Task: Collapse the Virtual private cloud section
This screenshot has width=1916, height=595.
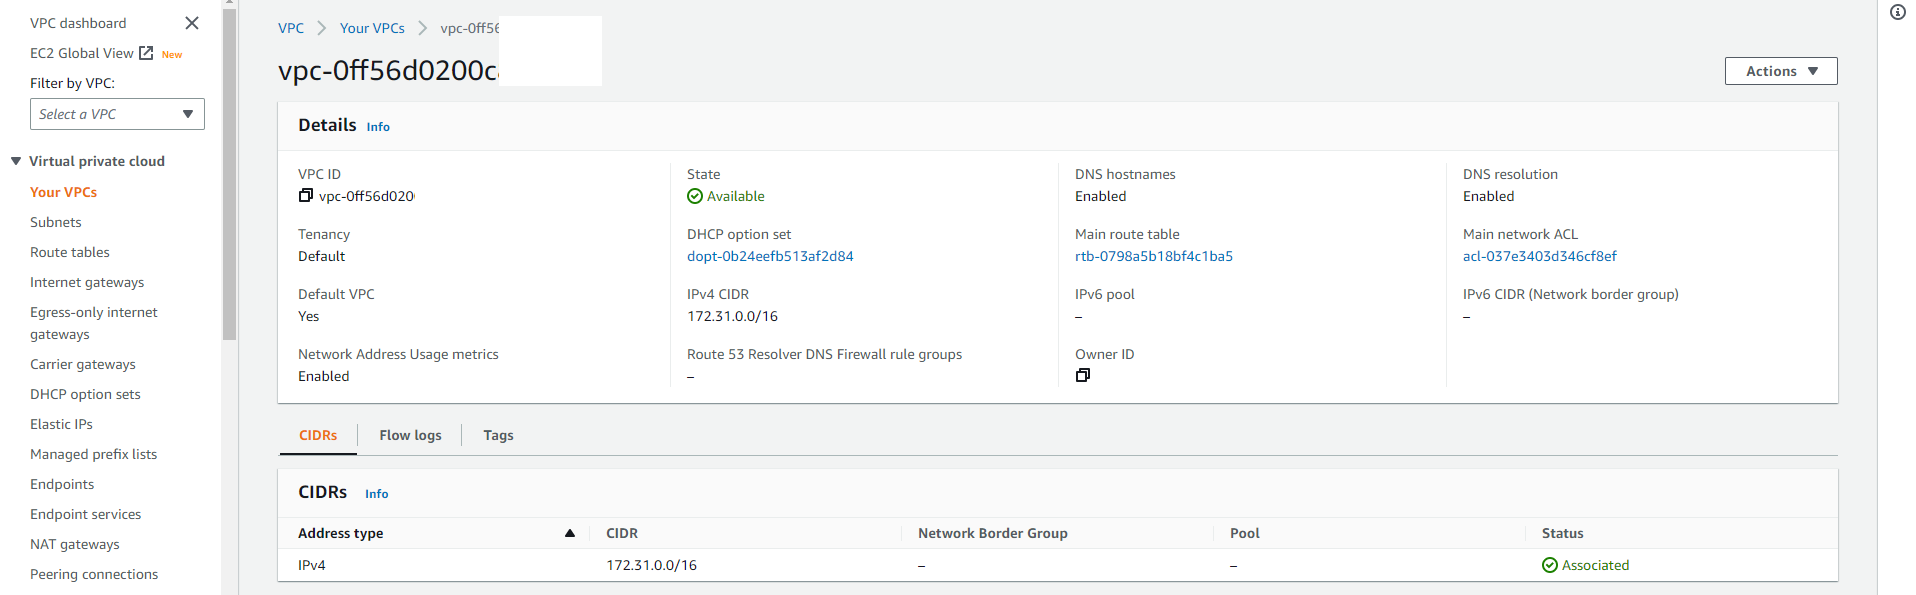Action: point(16,161)
